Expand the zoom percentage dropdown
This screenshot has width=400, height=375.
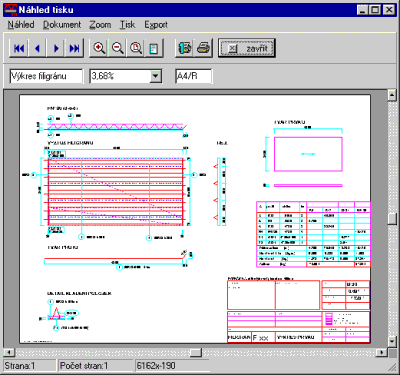(x=155, y=76)
